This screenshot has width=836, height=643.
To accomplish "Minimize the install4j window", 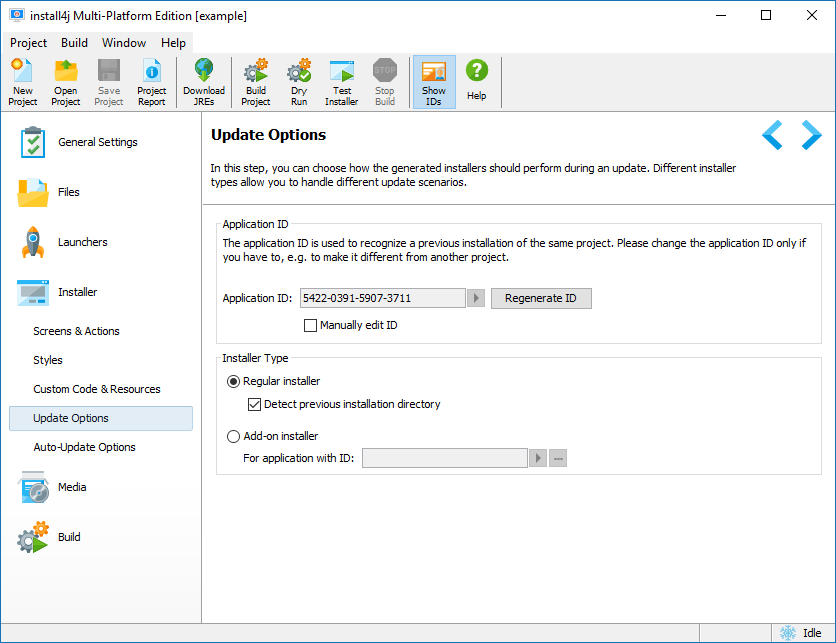I will tap(721, 15).
